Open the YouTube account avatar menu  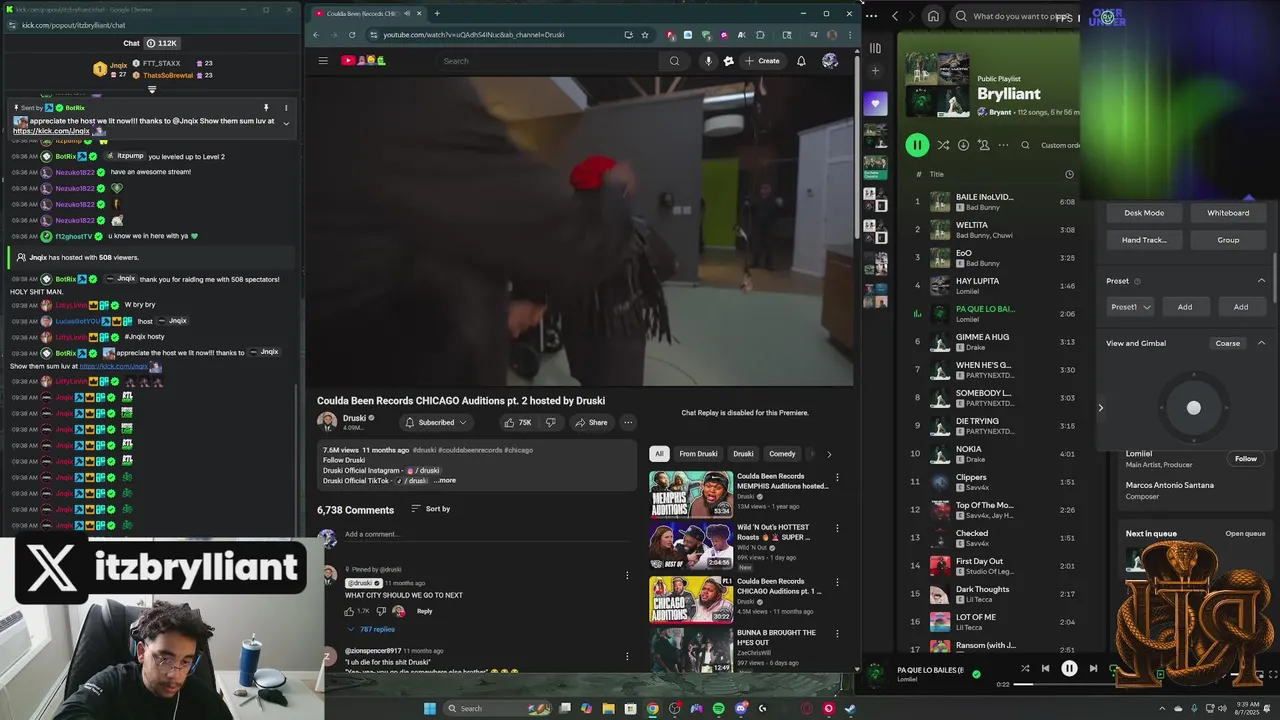(x=829, y=61)
